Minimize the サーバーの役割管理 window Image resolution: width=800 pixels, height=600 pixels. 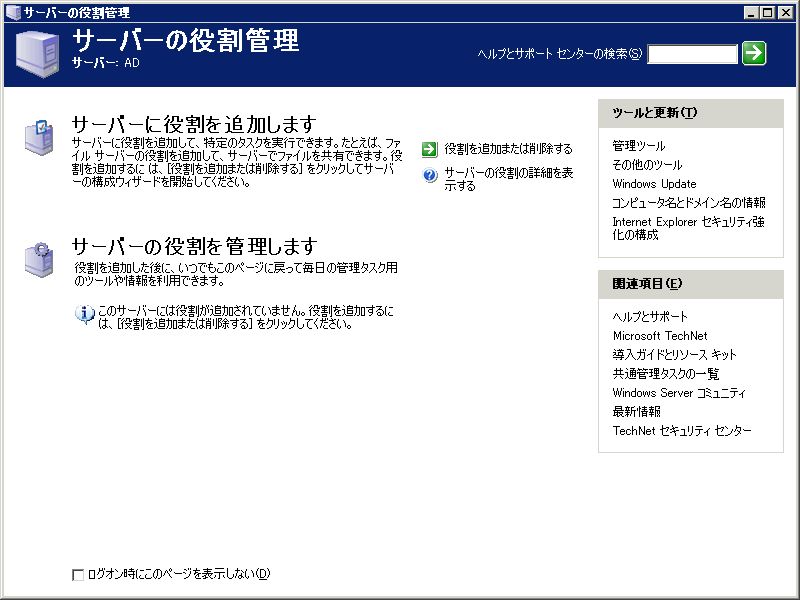click(750, 13)
